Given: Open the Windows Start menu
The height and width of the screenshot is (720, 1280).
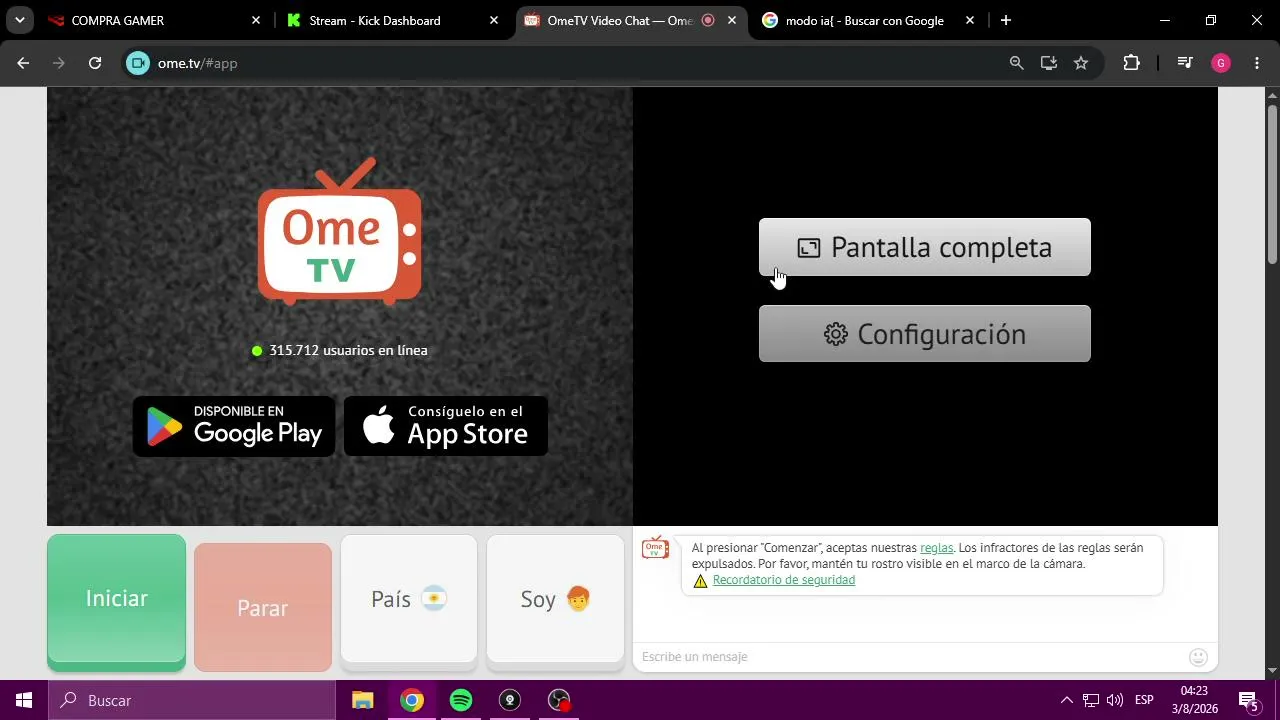Looking at the screenshot, I should tap(24, 700).
